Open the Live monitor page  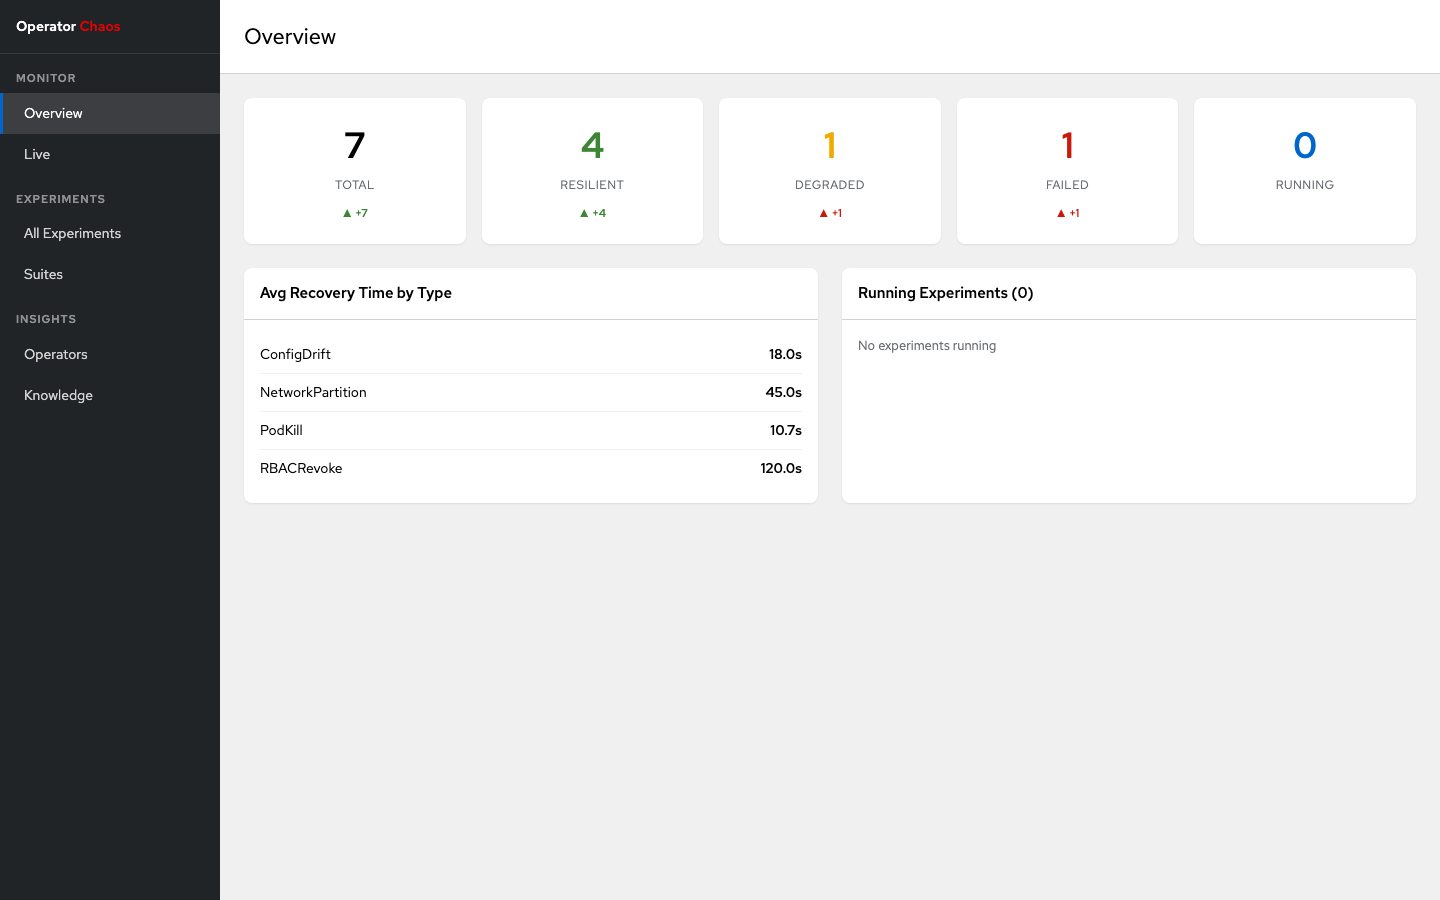pyautogui.click(x=37, y=154)
